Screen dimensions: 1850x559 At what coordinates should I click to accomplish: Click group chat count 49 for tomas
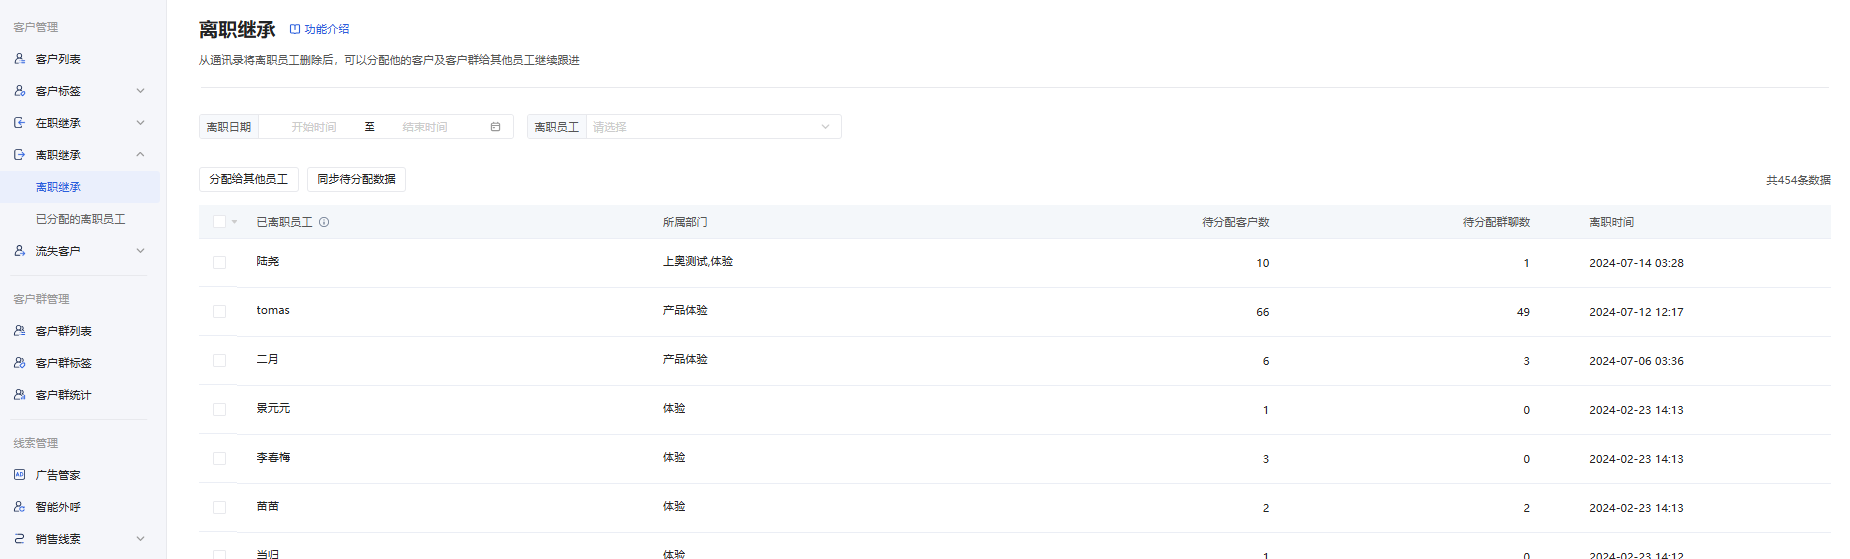pyautogui.click(x=1523, y=312)
